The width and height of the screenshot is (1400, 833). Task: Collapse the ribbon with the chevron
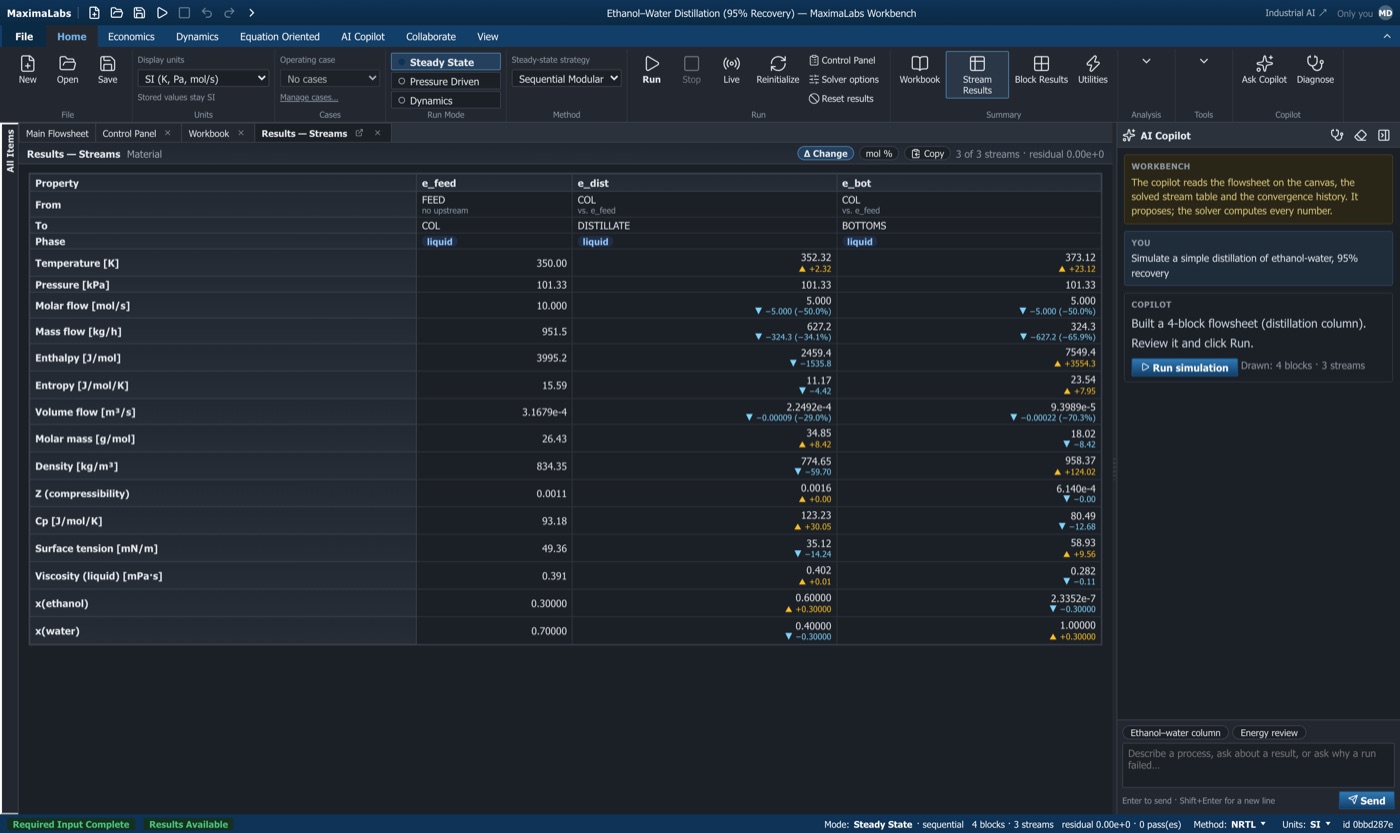pyautogui.click(x=1386, y=36)
